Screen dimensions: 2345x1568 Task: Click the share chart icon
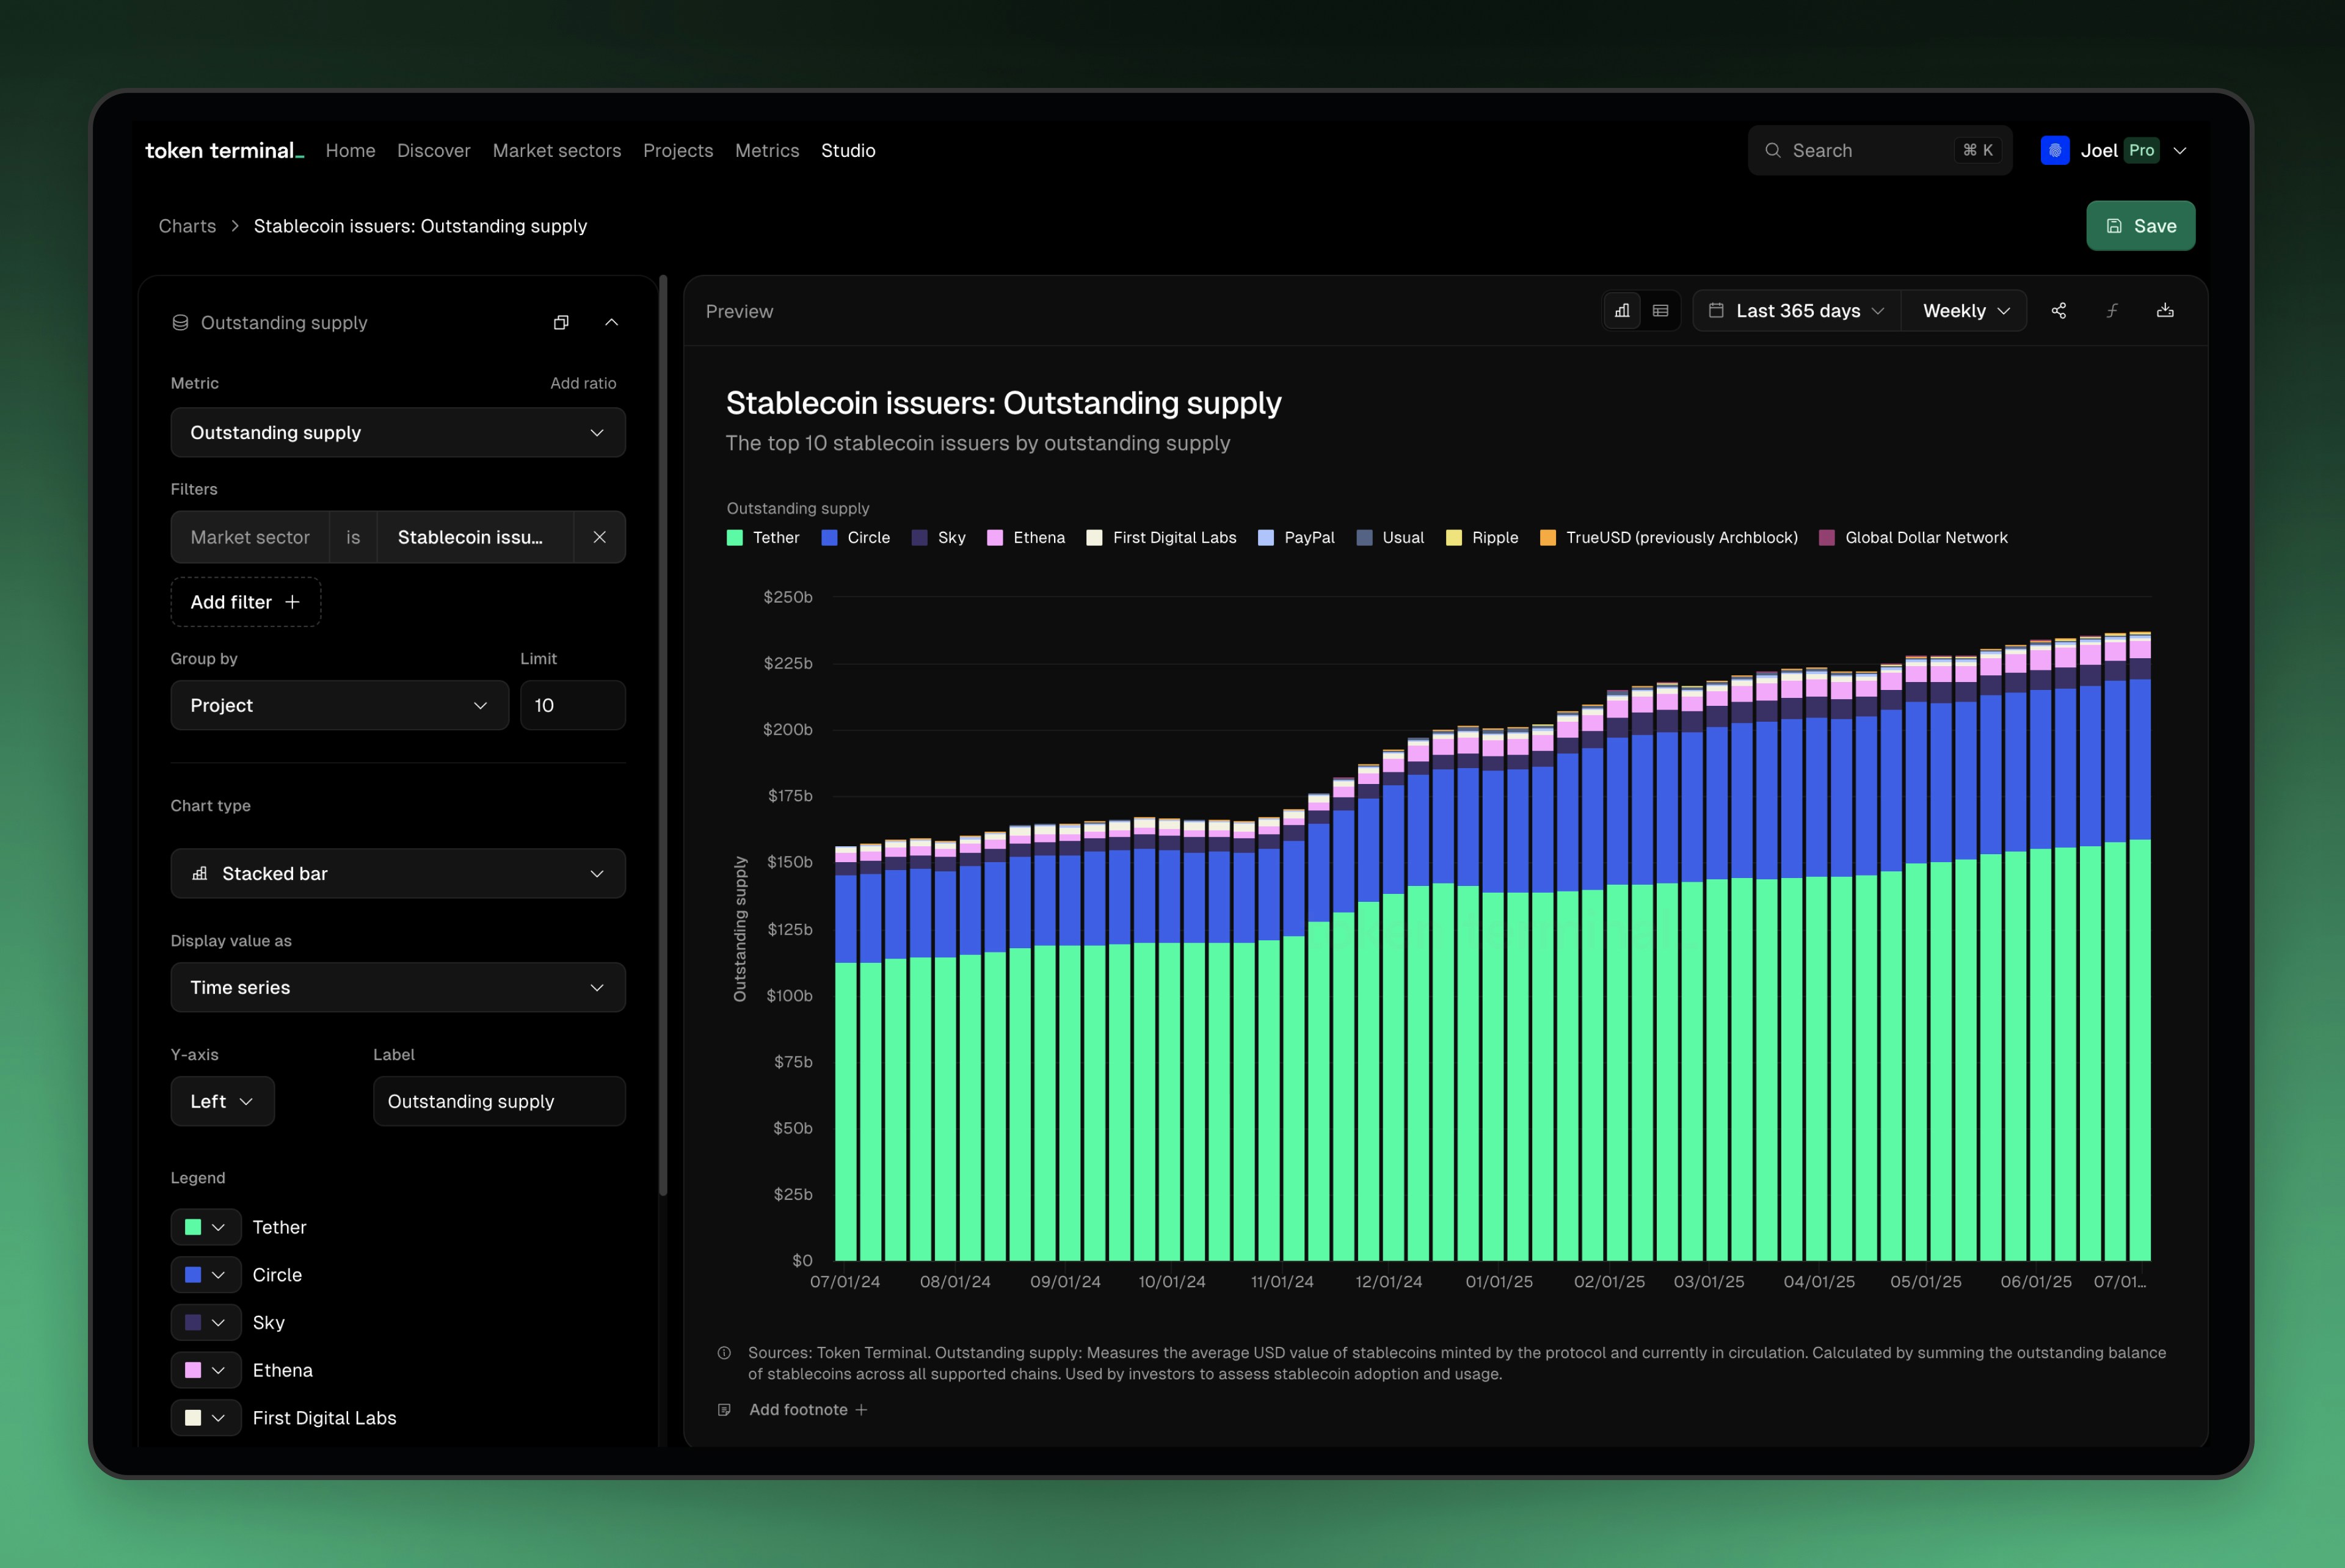[2058, 311]
